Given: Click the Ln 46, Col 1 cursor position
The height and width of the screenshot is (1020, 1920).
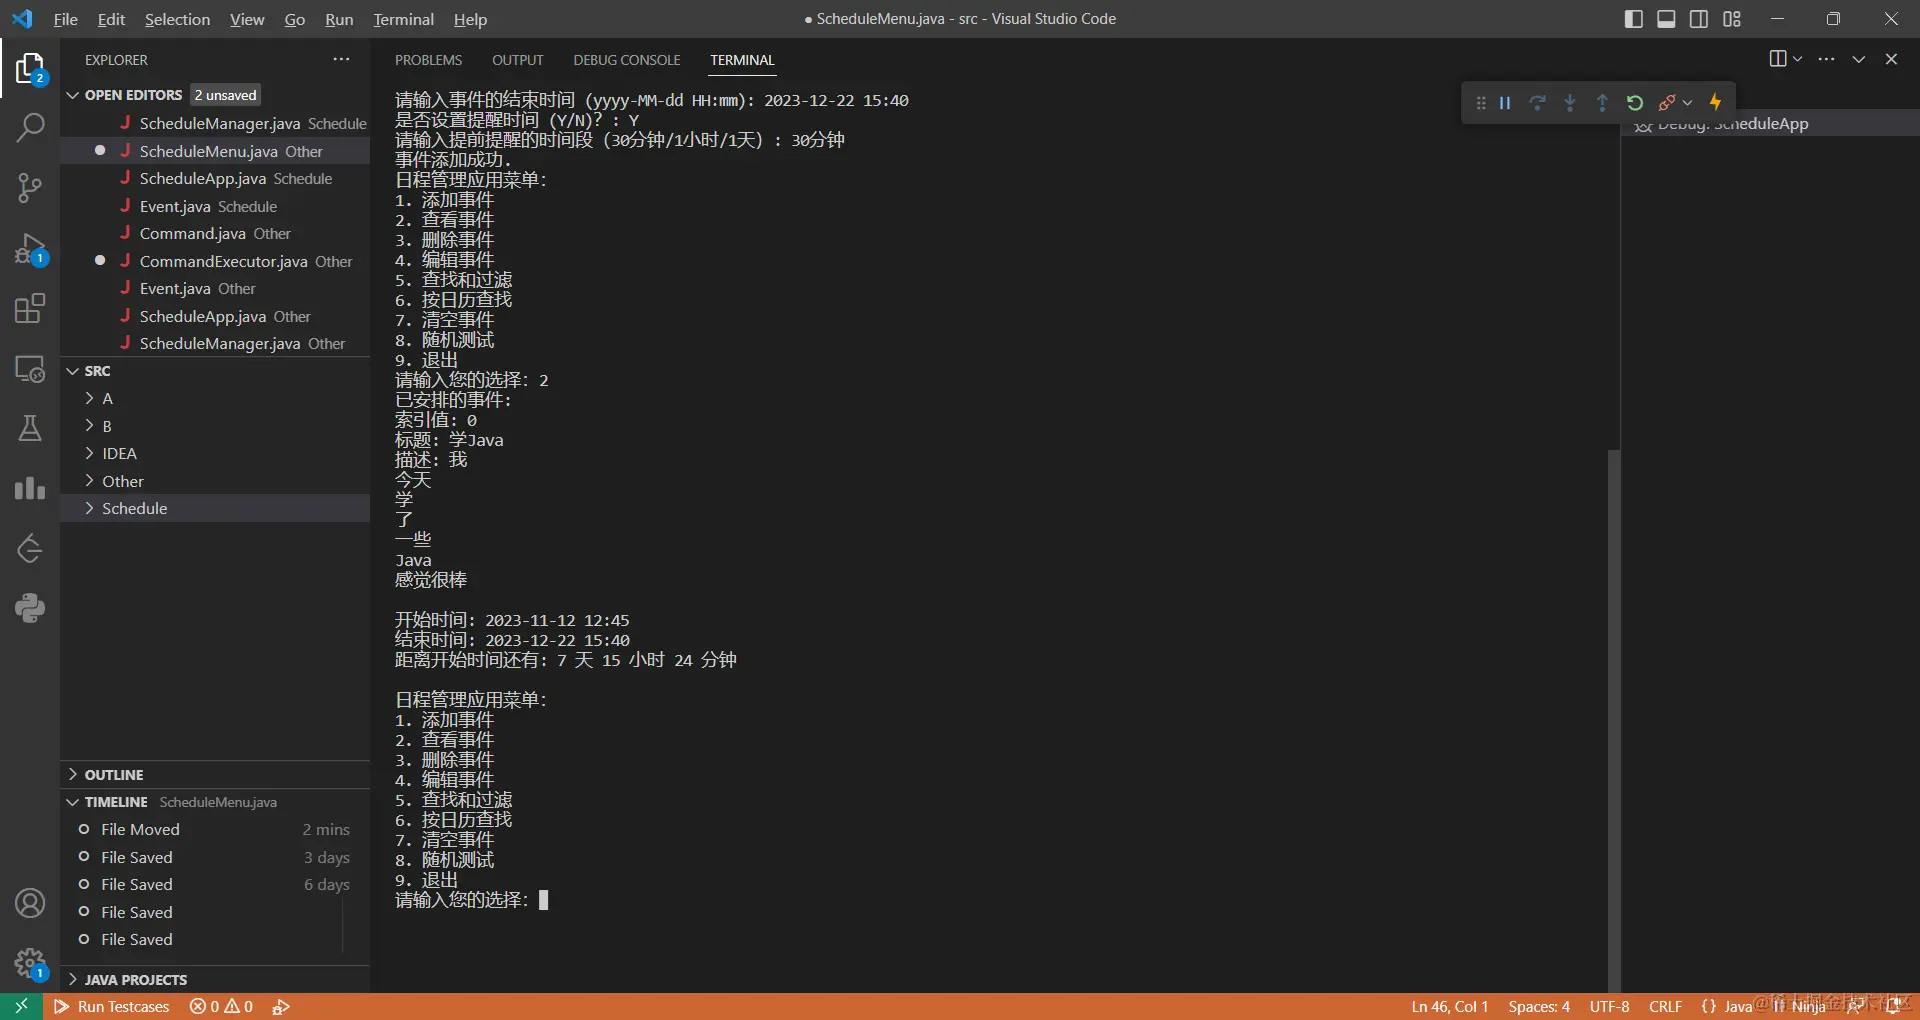Looking at the screenshot, I should point(1449,1006).
